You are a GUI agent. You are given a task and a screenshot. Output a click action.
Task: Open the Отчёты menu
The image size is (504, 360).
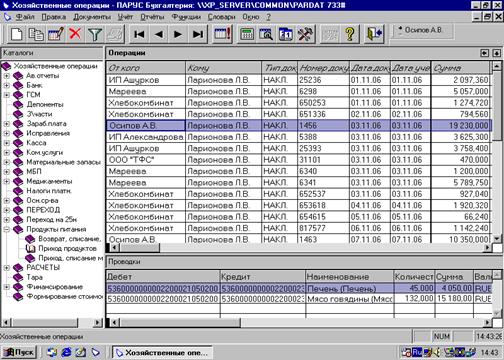click(x=152, y=17)
